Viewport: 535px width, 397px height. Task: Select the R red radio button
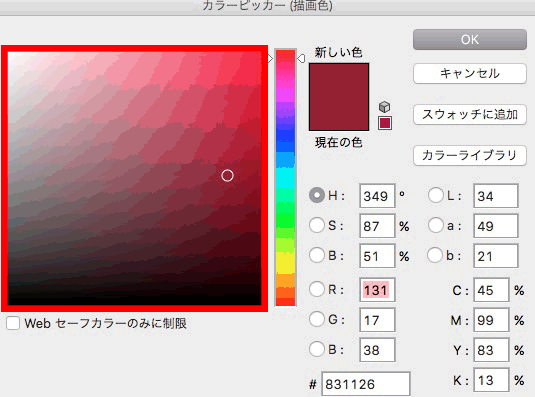click(317, 289)
